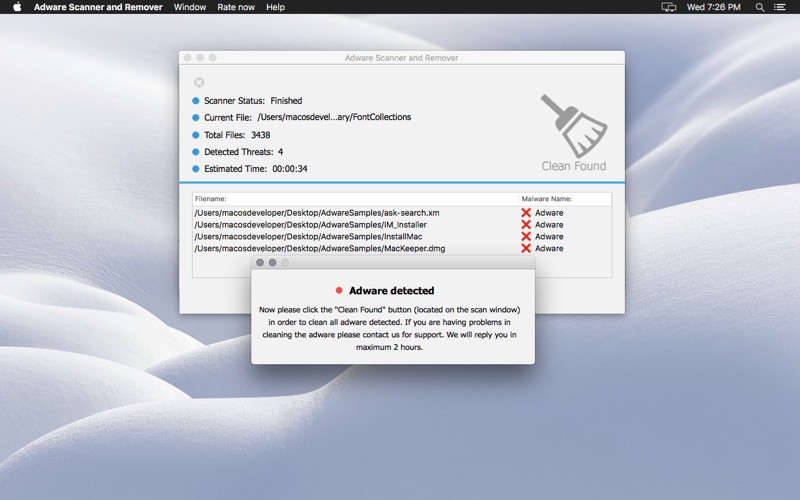The width and height of the screenshot is (800, 500).
Task: Minimize the Adware detected popup window
Action: point(272,262)
